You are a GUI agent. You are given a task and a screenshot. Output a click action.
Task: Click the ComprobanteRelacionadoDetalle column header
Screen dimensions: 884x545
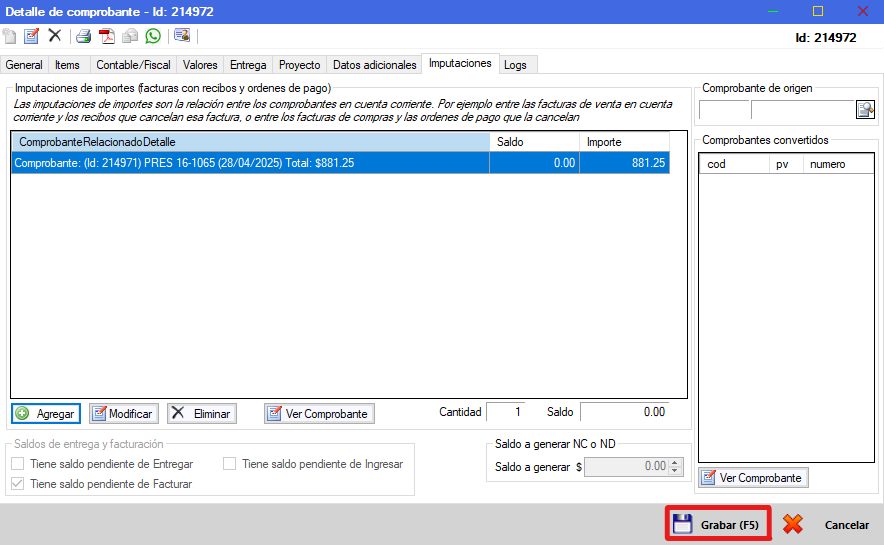(250, 142)
